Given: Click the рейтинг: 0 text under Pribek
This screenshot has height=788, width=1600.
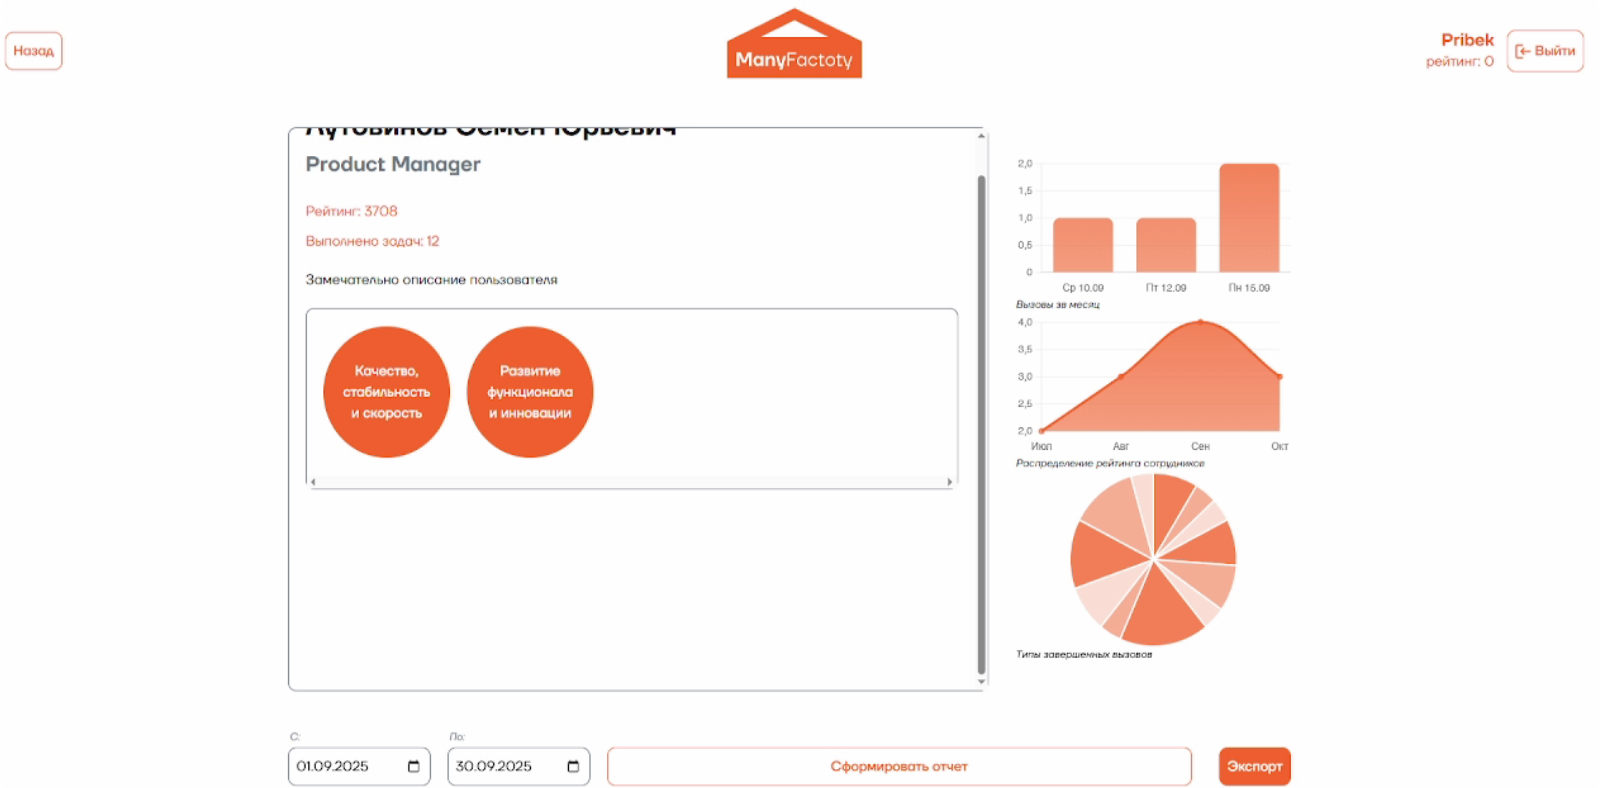Looking at the screenshot, I should click(1460, 62).
